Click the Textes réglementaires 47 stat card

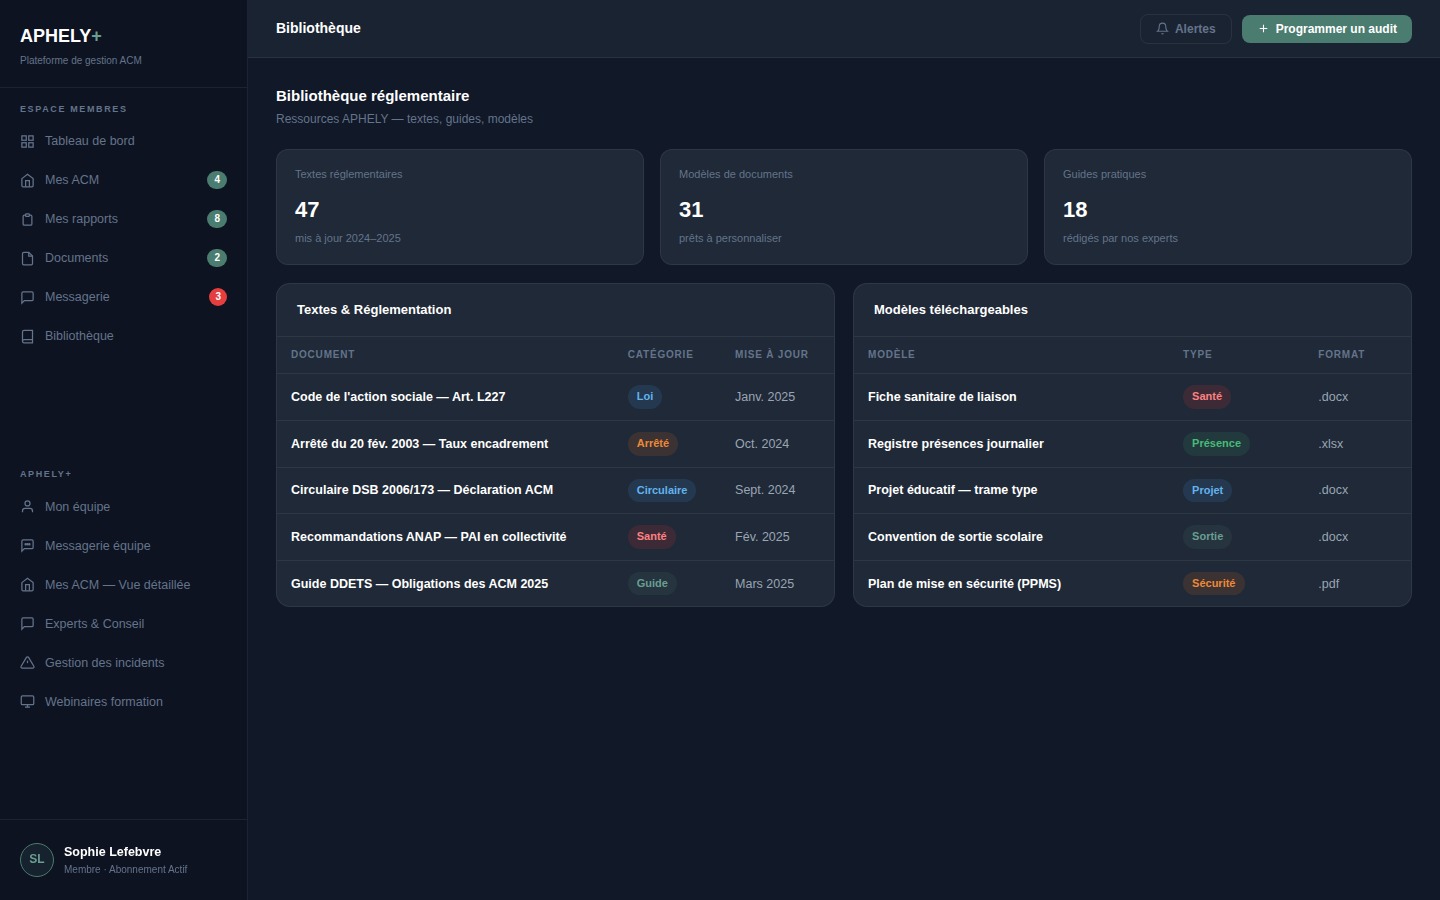click(459, 207)
